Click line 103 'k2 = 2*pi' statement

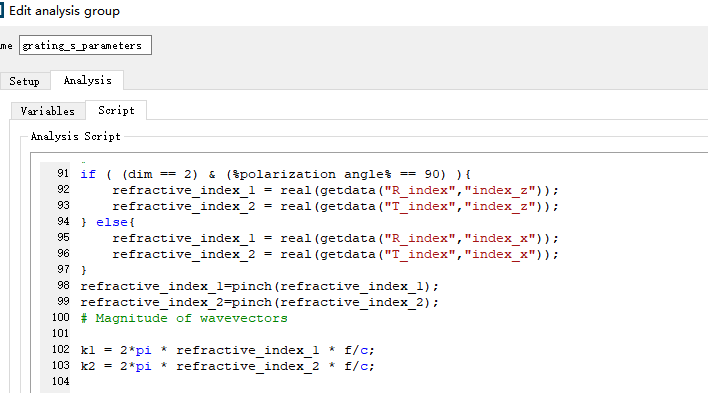[x=227, y=366]
